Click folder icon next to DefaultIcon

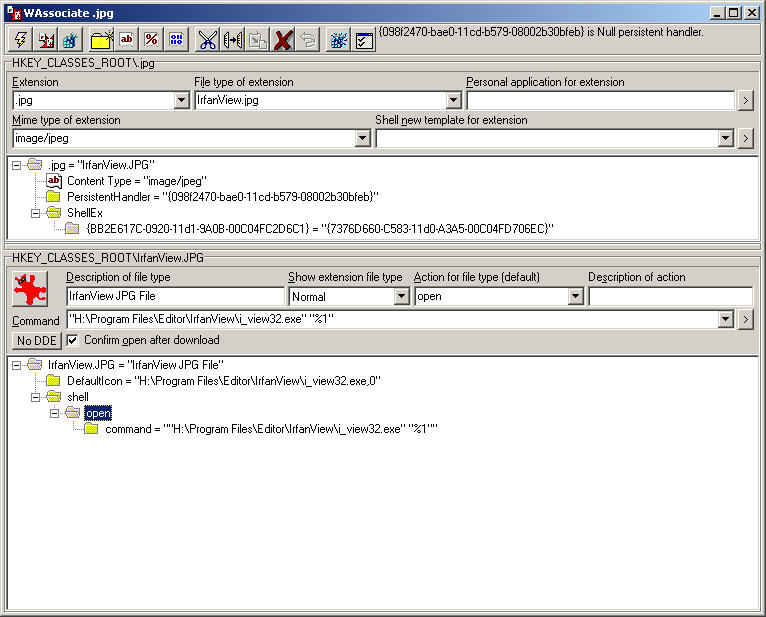tap(53, 381)
